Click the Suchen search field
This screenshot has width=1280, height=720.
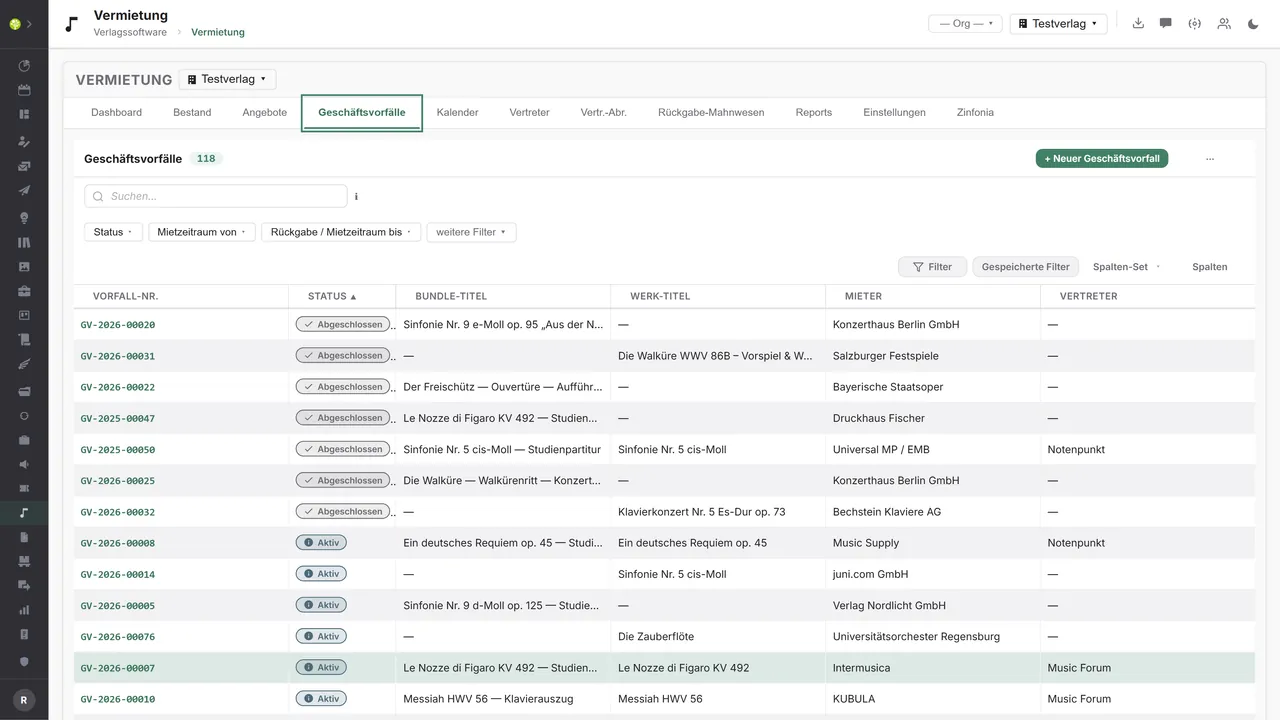click(x=216, y=196)
